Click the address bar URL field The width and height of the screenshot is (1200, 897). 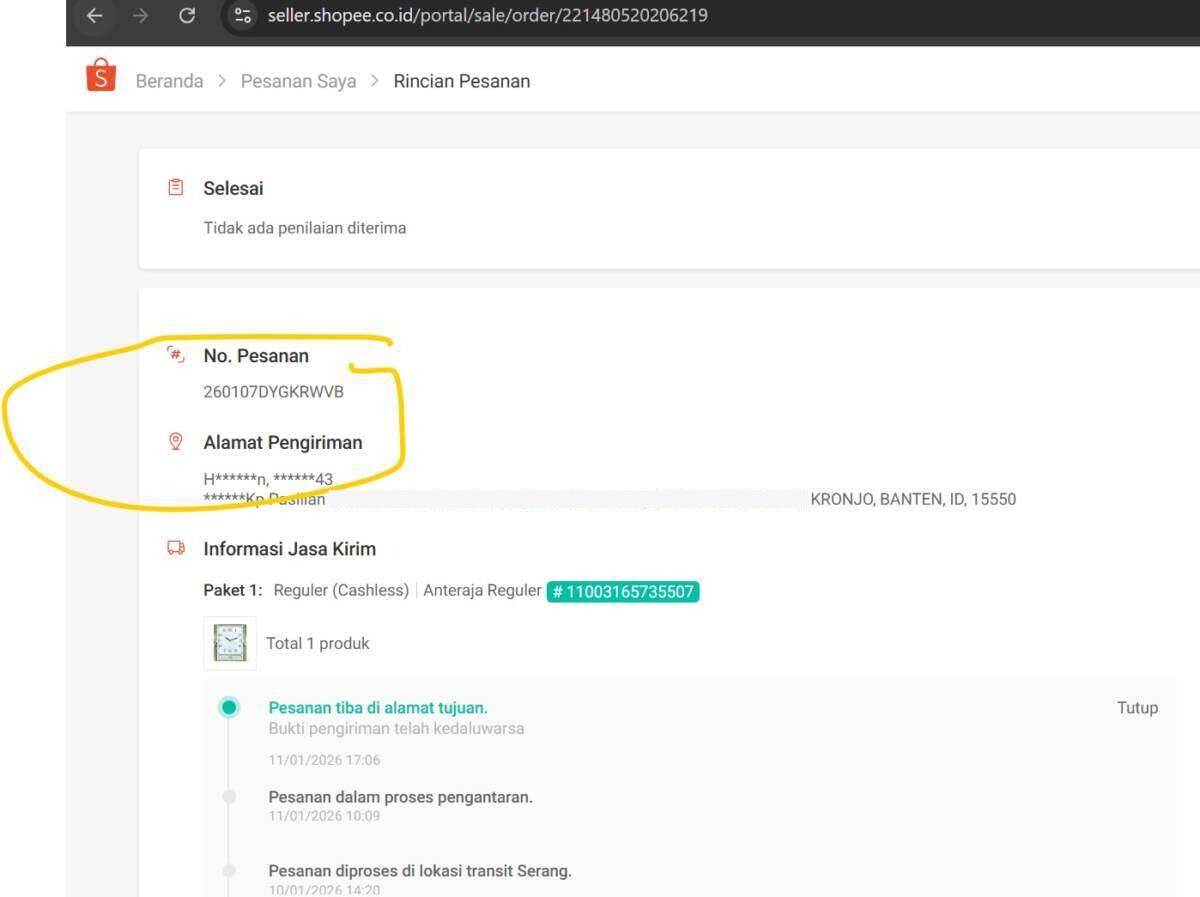click(488, 16)
